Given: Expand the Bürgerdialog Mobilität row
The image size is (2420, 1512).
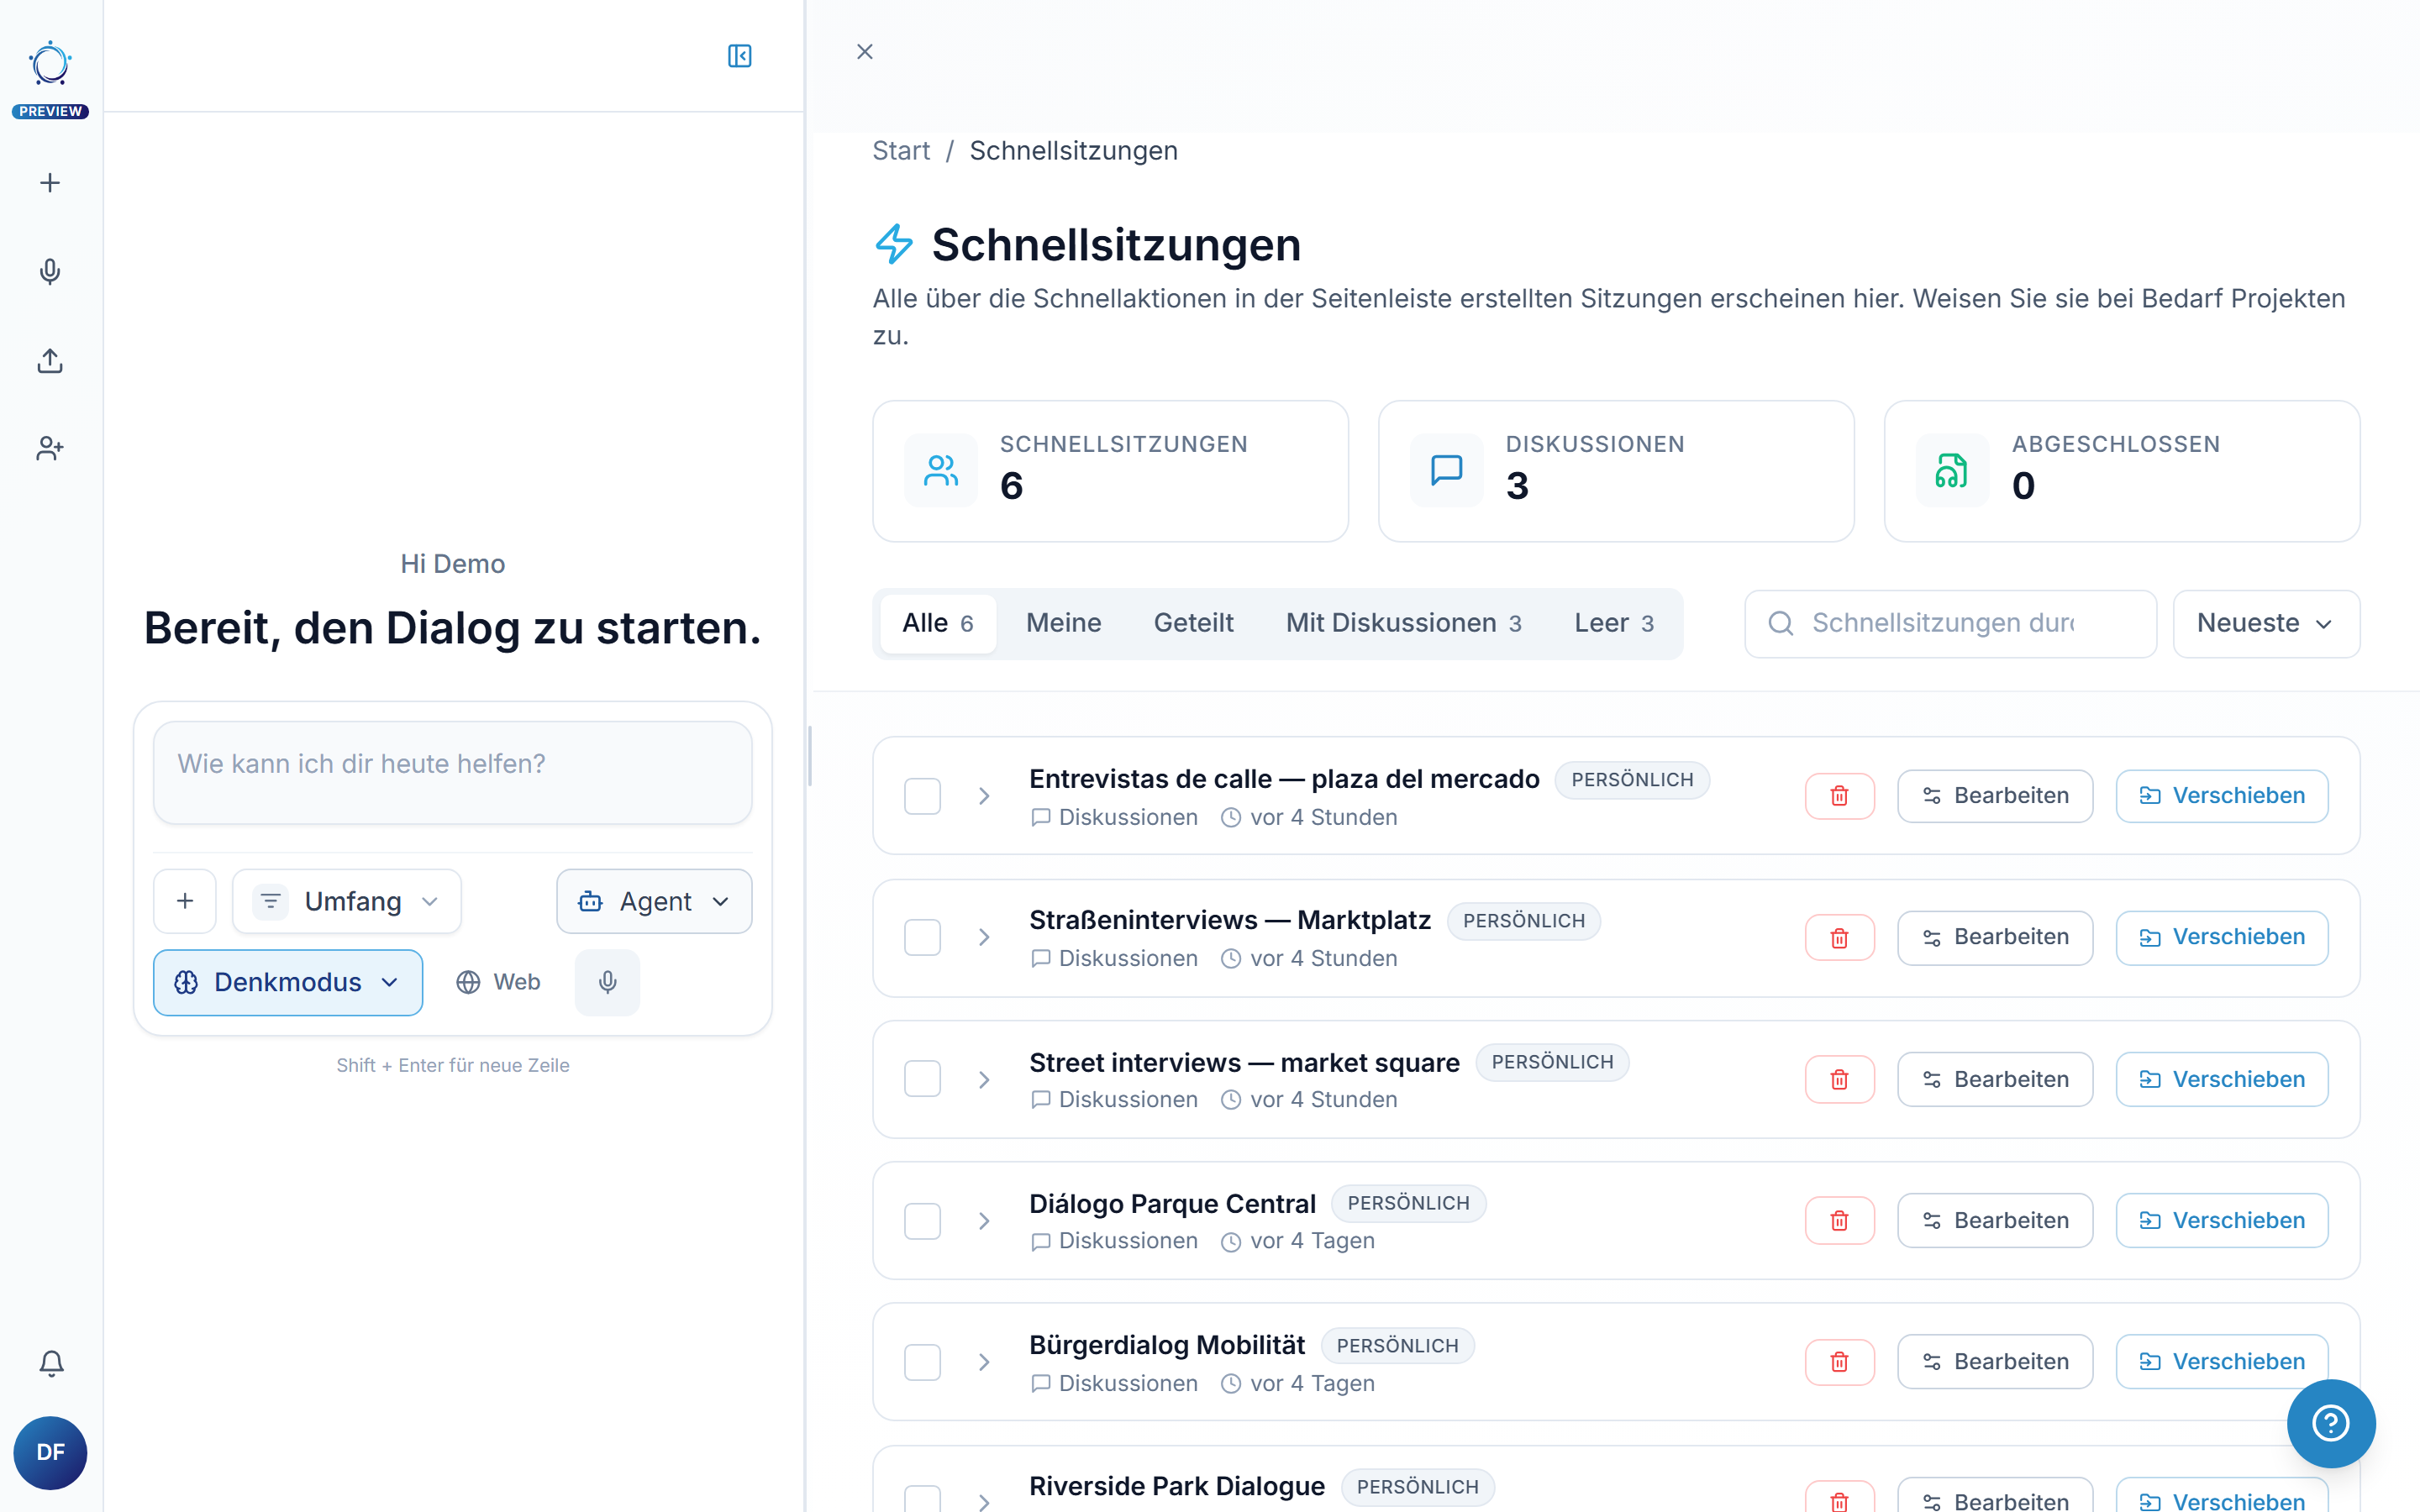Looking at the screenshot, I should coord(984,1361).
